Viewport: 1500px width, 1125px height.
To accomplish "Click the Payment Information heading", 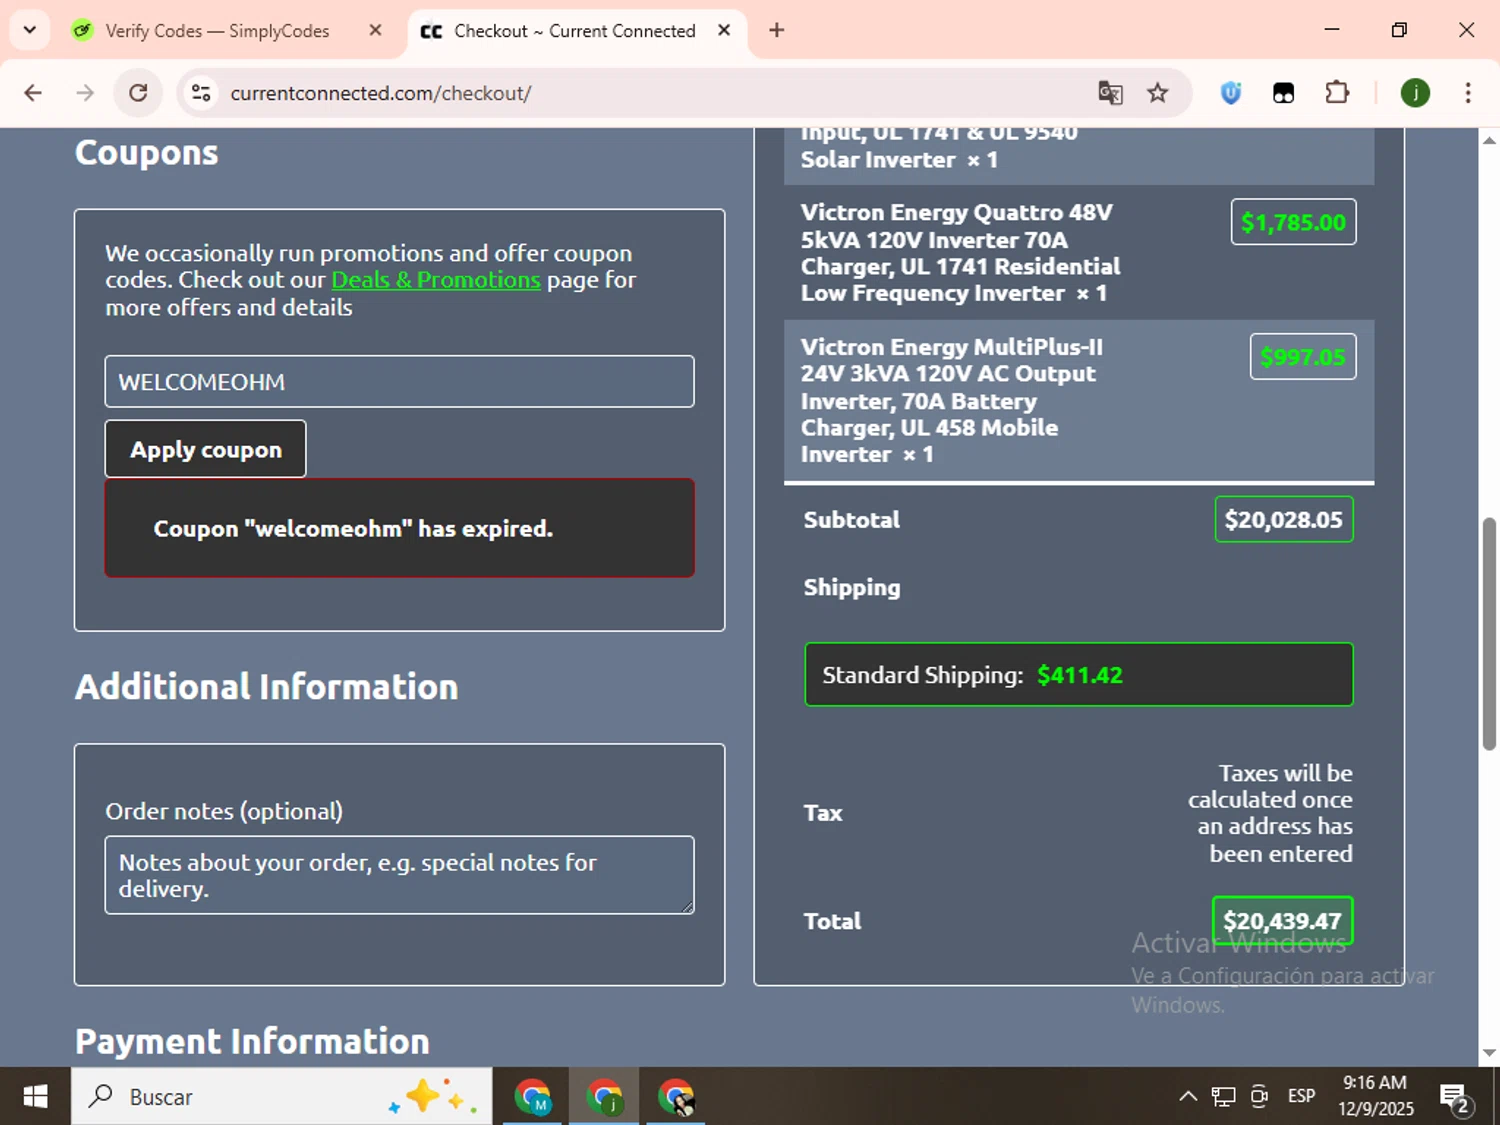I will pyautogui.click(x=252, y=1041).
